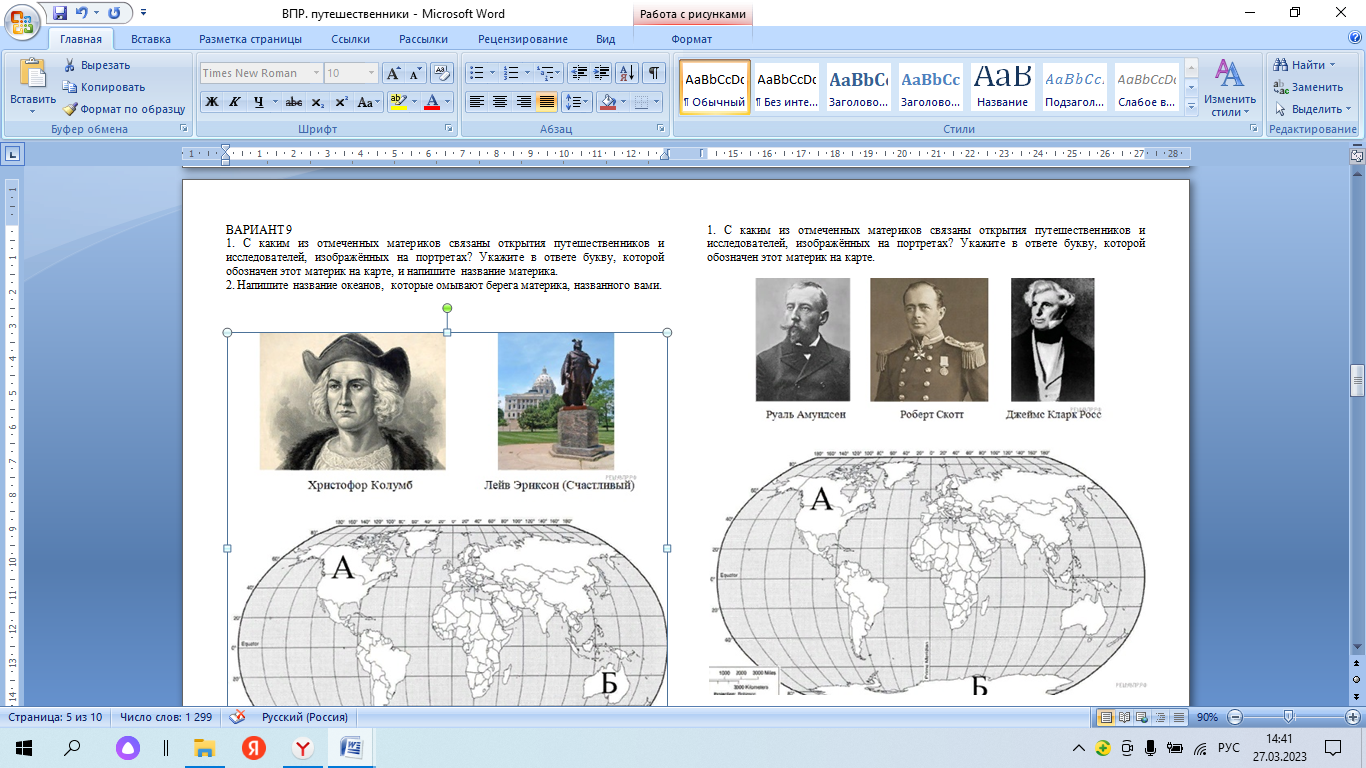Toggle superscript x²

click(341, 102)
